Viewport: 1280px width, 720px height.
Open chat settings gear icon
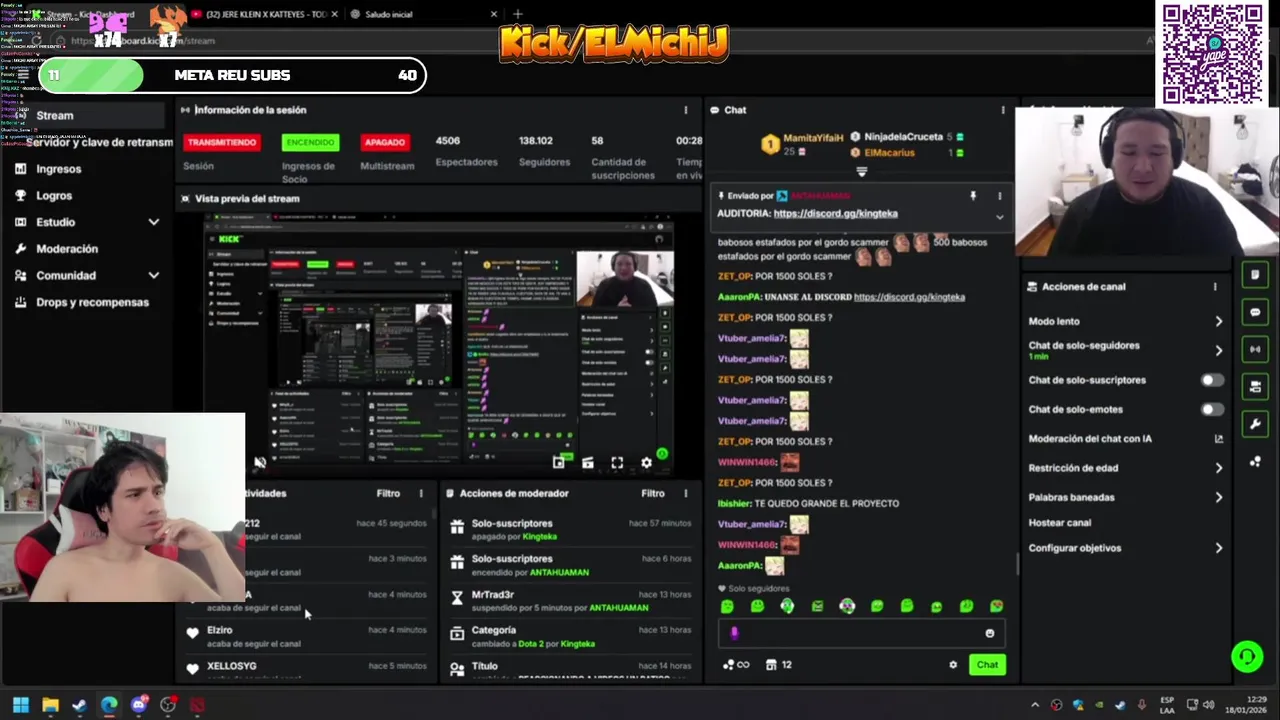953,665
